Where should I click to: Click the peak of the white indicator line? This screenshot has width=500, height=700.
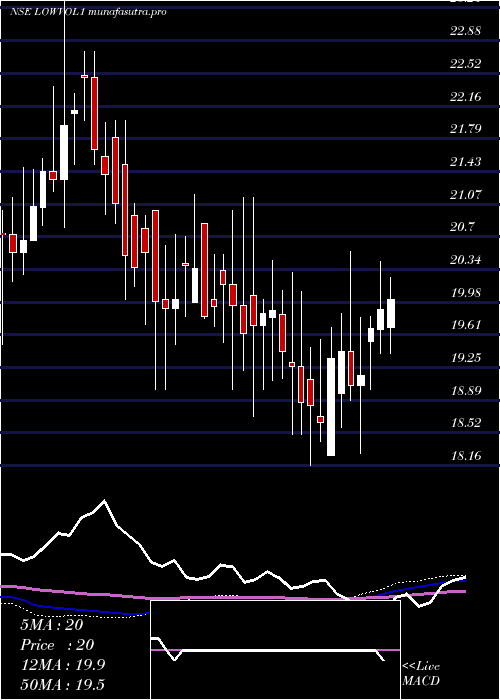coord(104,501)
